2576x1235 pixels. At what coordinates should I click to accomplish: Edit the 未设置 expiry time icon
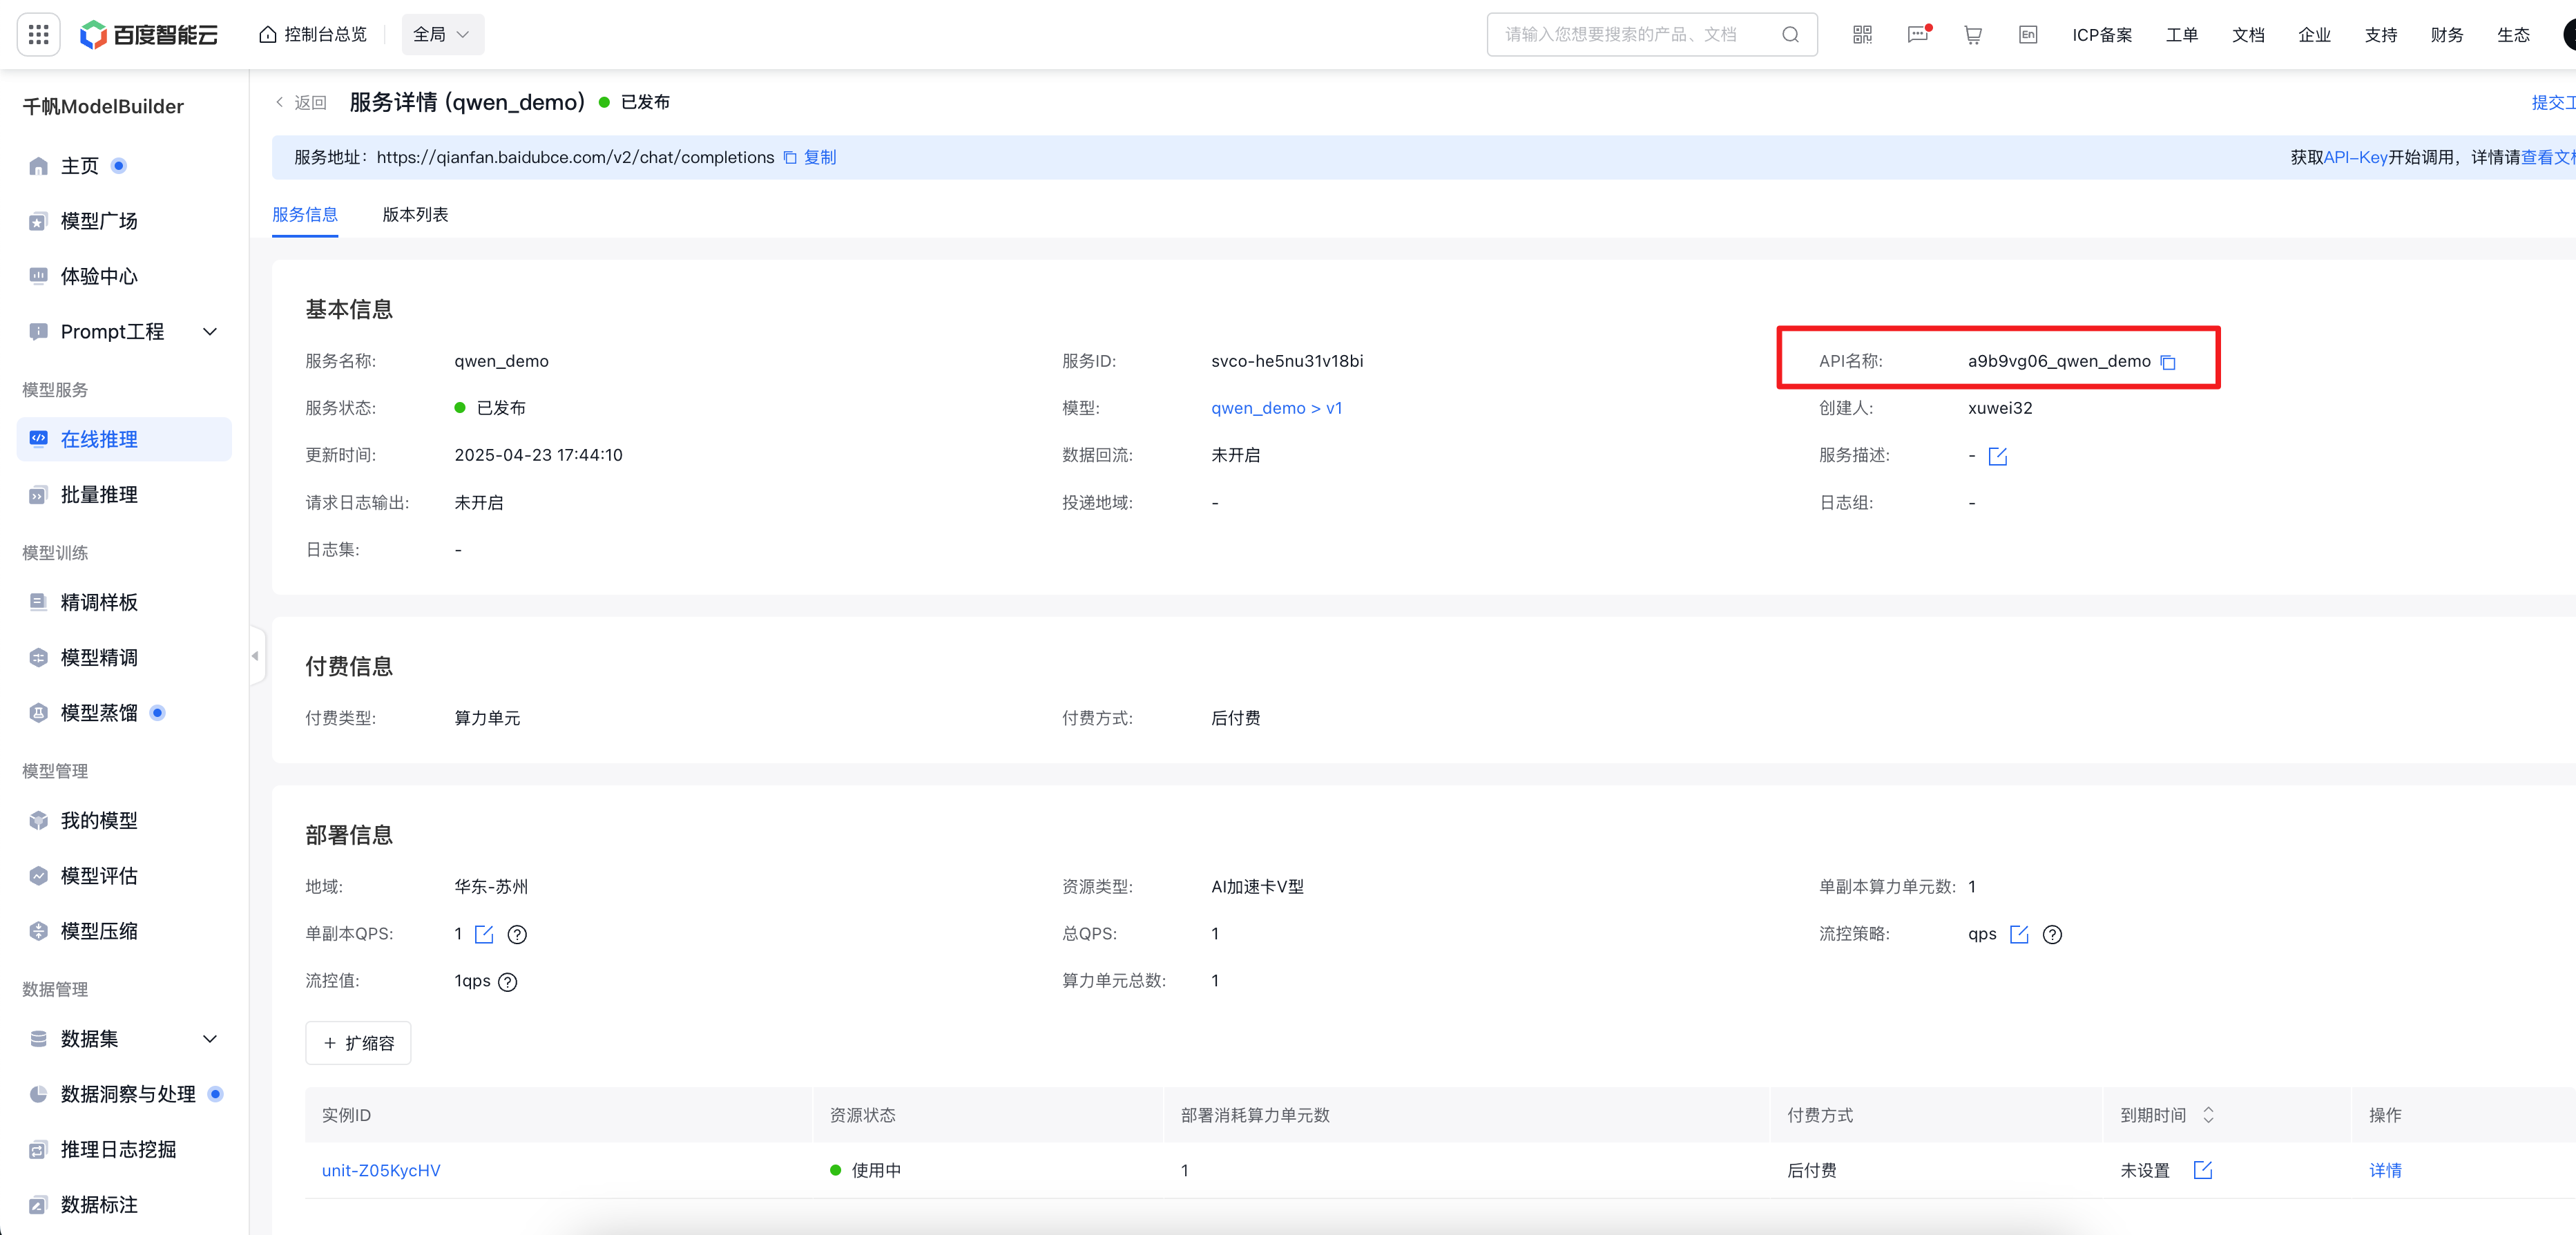(x=2203, y=1170)
